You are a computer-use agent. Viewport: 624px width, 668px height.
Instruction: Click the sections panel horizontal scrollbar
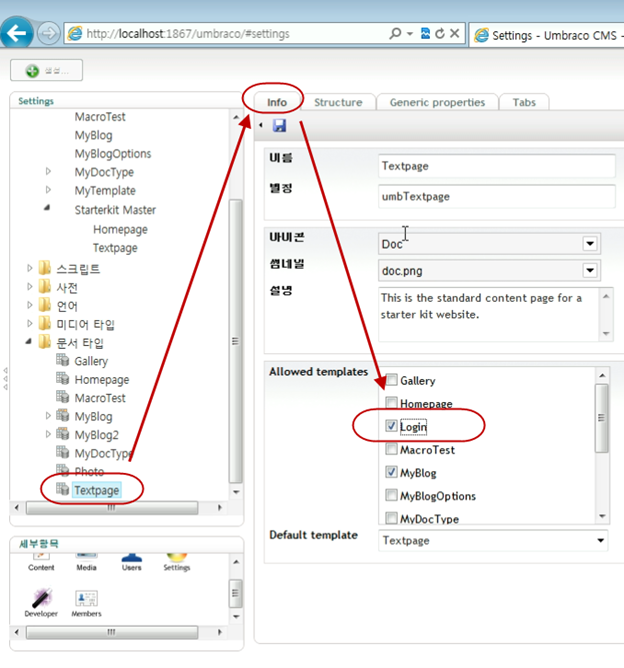[112, 632]
